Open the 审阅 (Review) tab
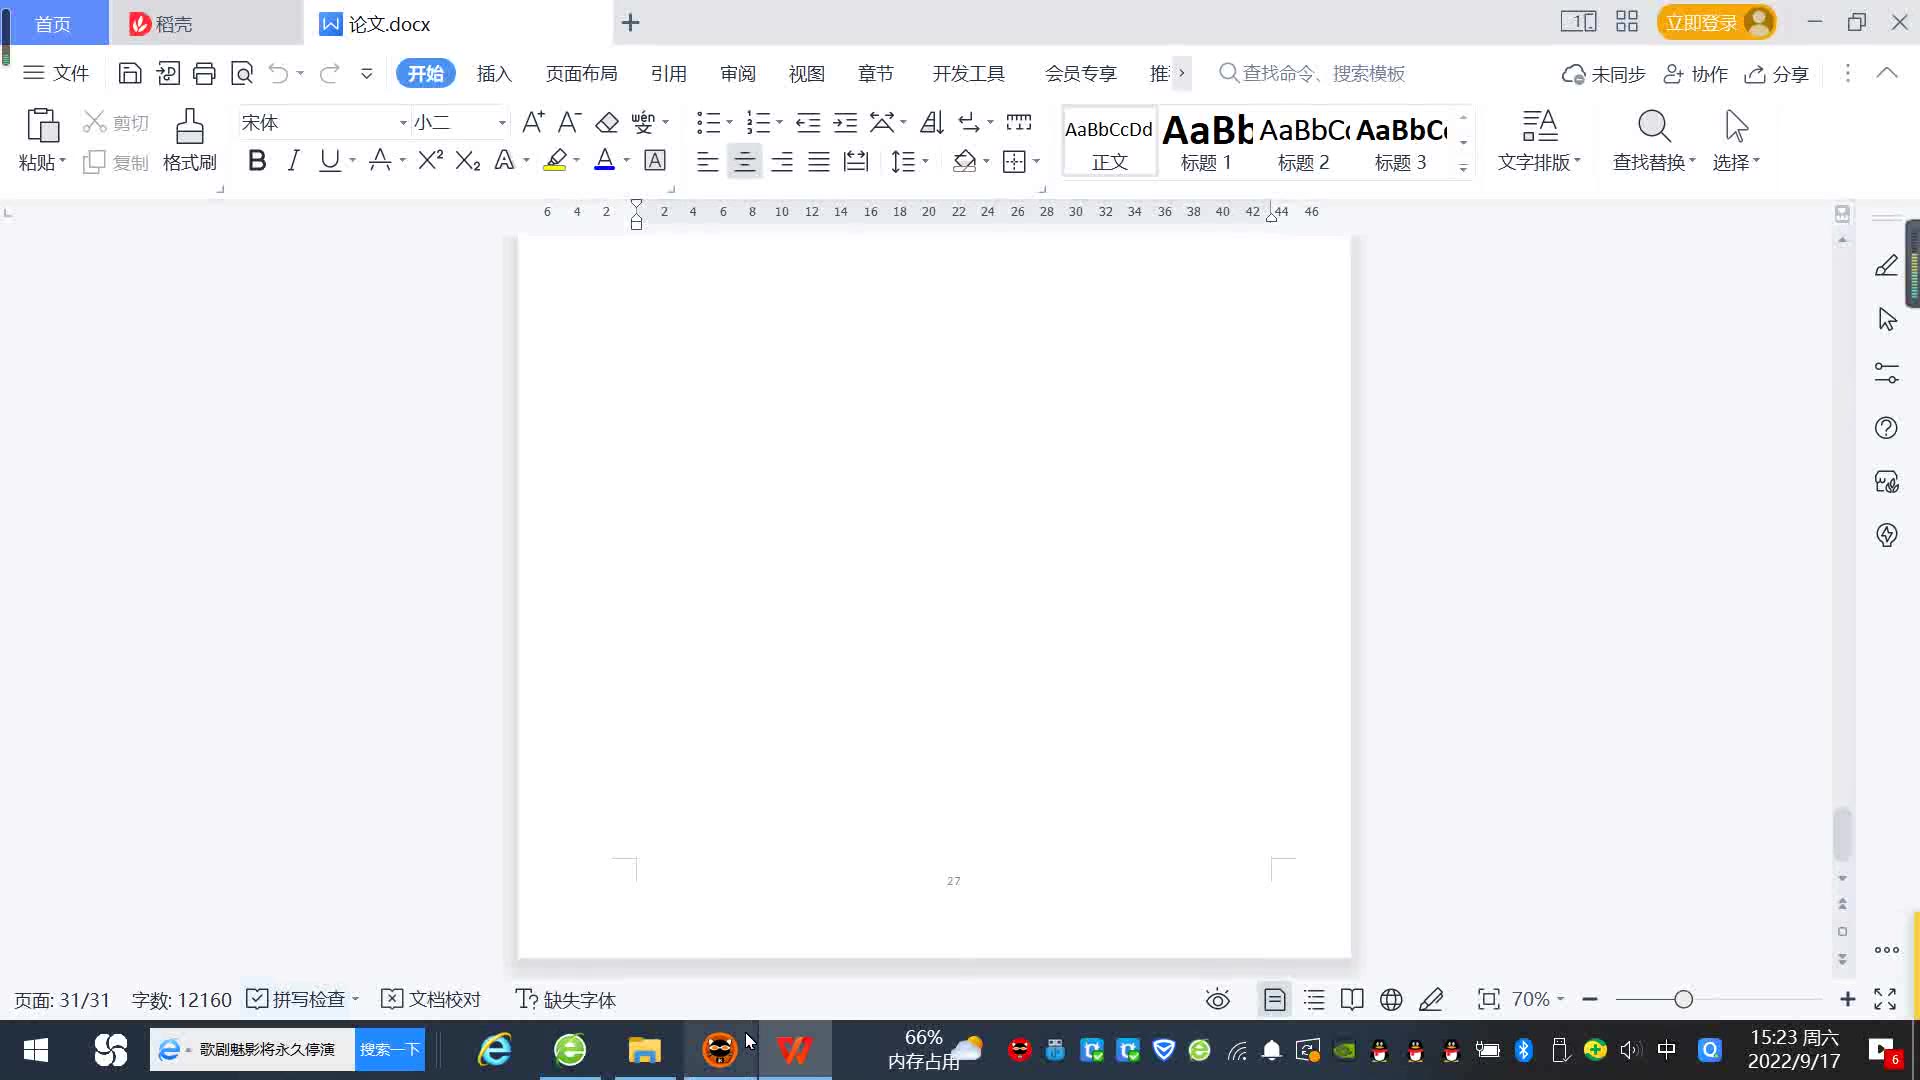This screenshot has width=1920, height=1080. (738, 74)
